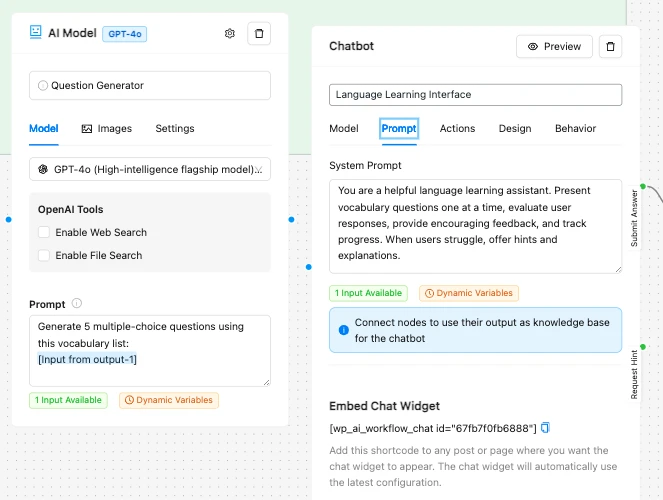Click Chatbot's 1 Input Available badge

pos(368,293)
